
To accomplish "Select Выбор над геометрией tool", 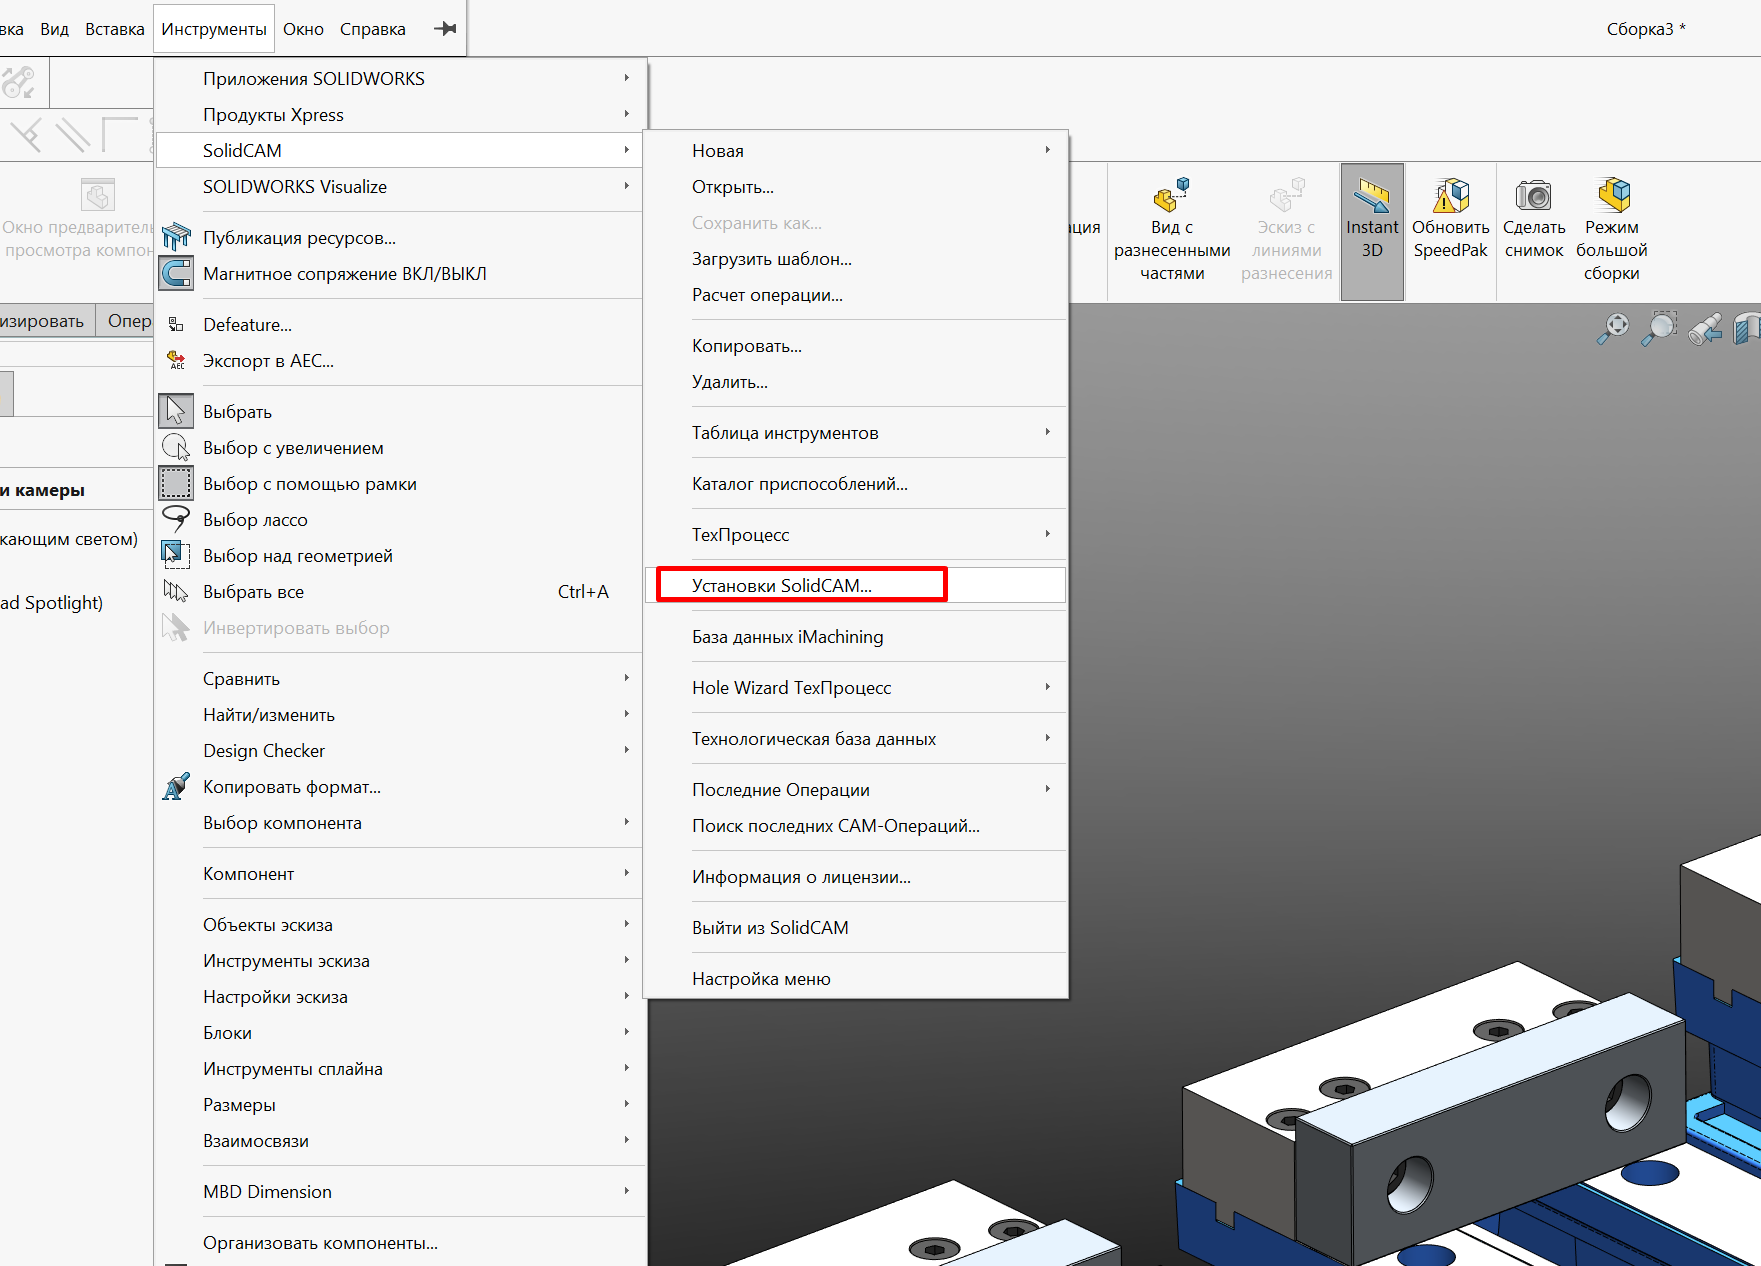I will [176, 556].
